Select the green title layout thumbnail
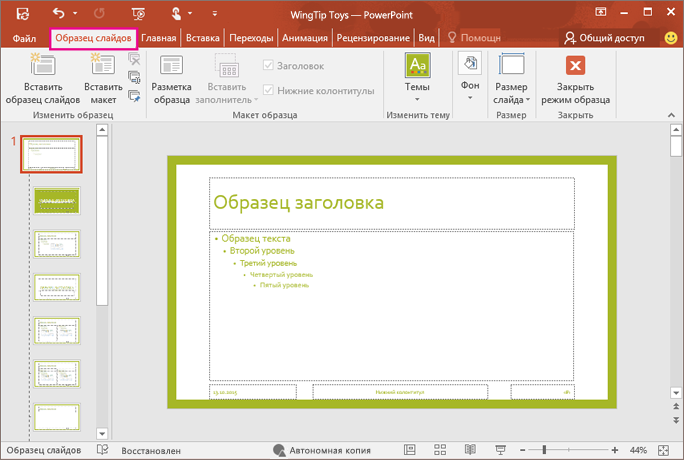The width and height of the screenshot is (684, 460). (x=57, y=201)
